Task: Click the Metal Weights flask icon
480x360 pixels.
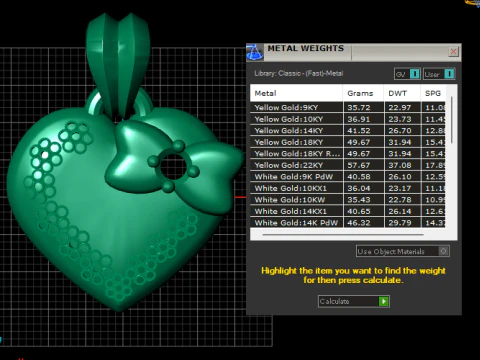Action: click(255, 52)
